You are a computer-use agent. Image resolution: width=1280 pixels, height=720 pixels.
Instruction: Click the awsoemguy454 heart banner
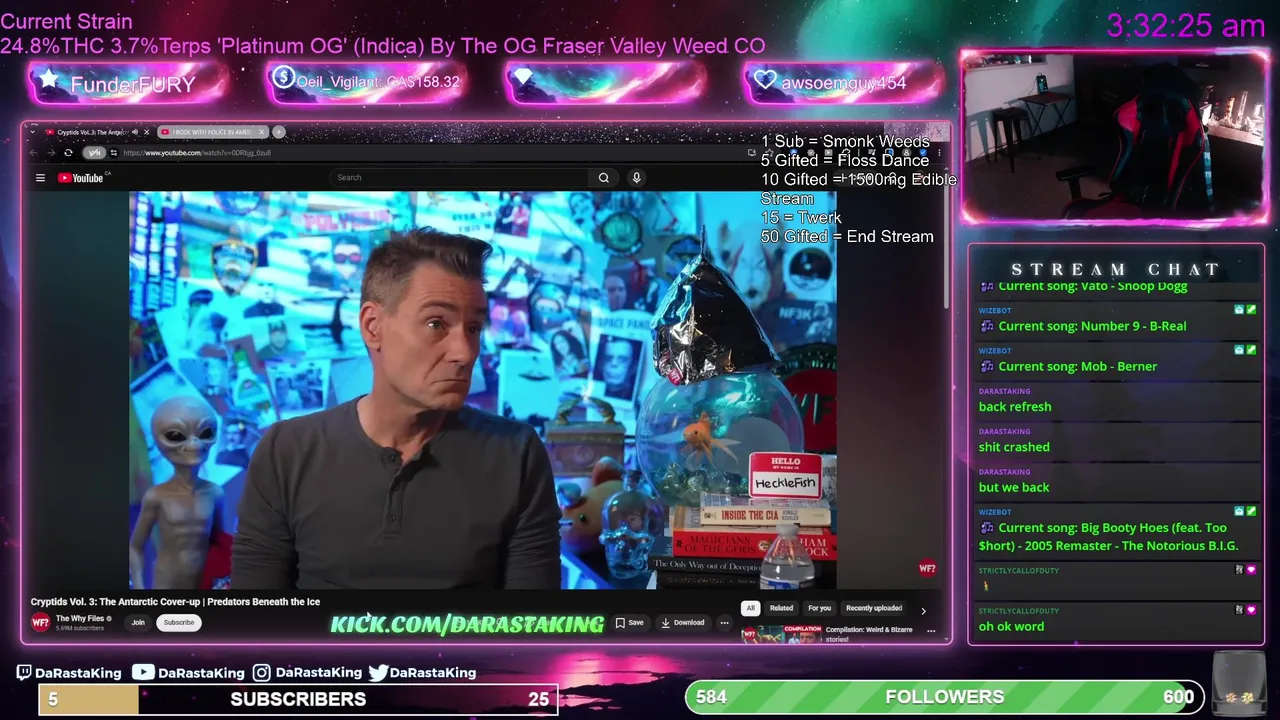pyautogui.click(x=843, y=82)
